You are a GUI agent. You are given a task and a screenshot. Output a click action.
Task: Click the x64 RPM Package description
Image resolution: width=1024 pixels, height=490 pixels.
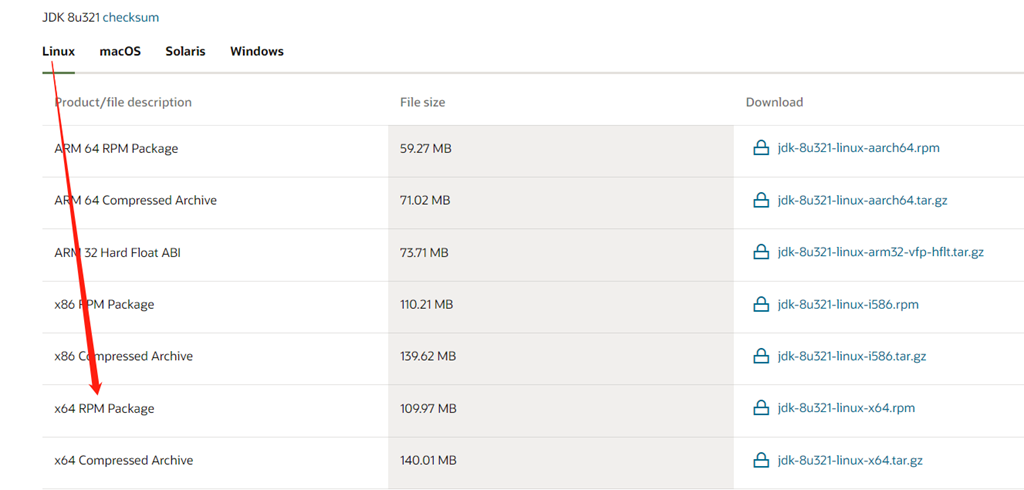click(x=105, y=408)
